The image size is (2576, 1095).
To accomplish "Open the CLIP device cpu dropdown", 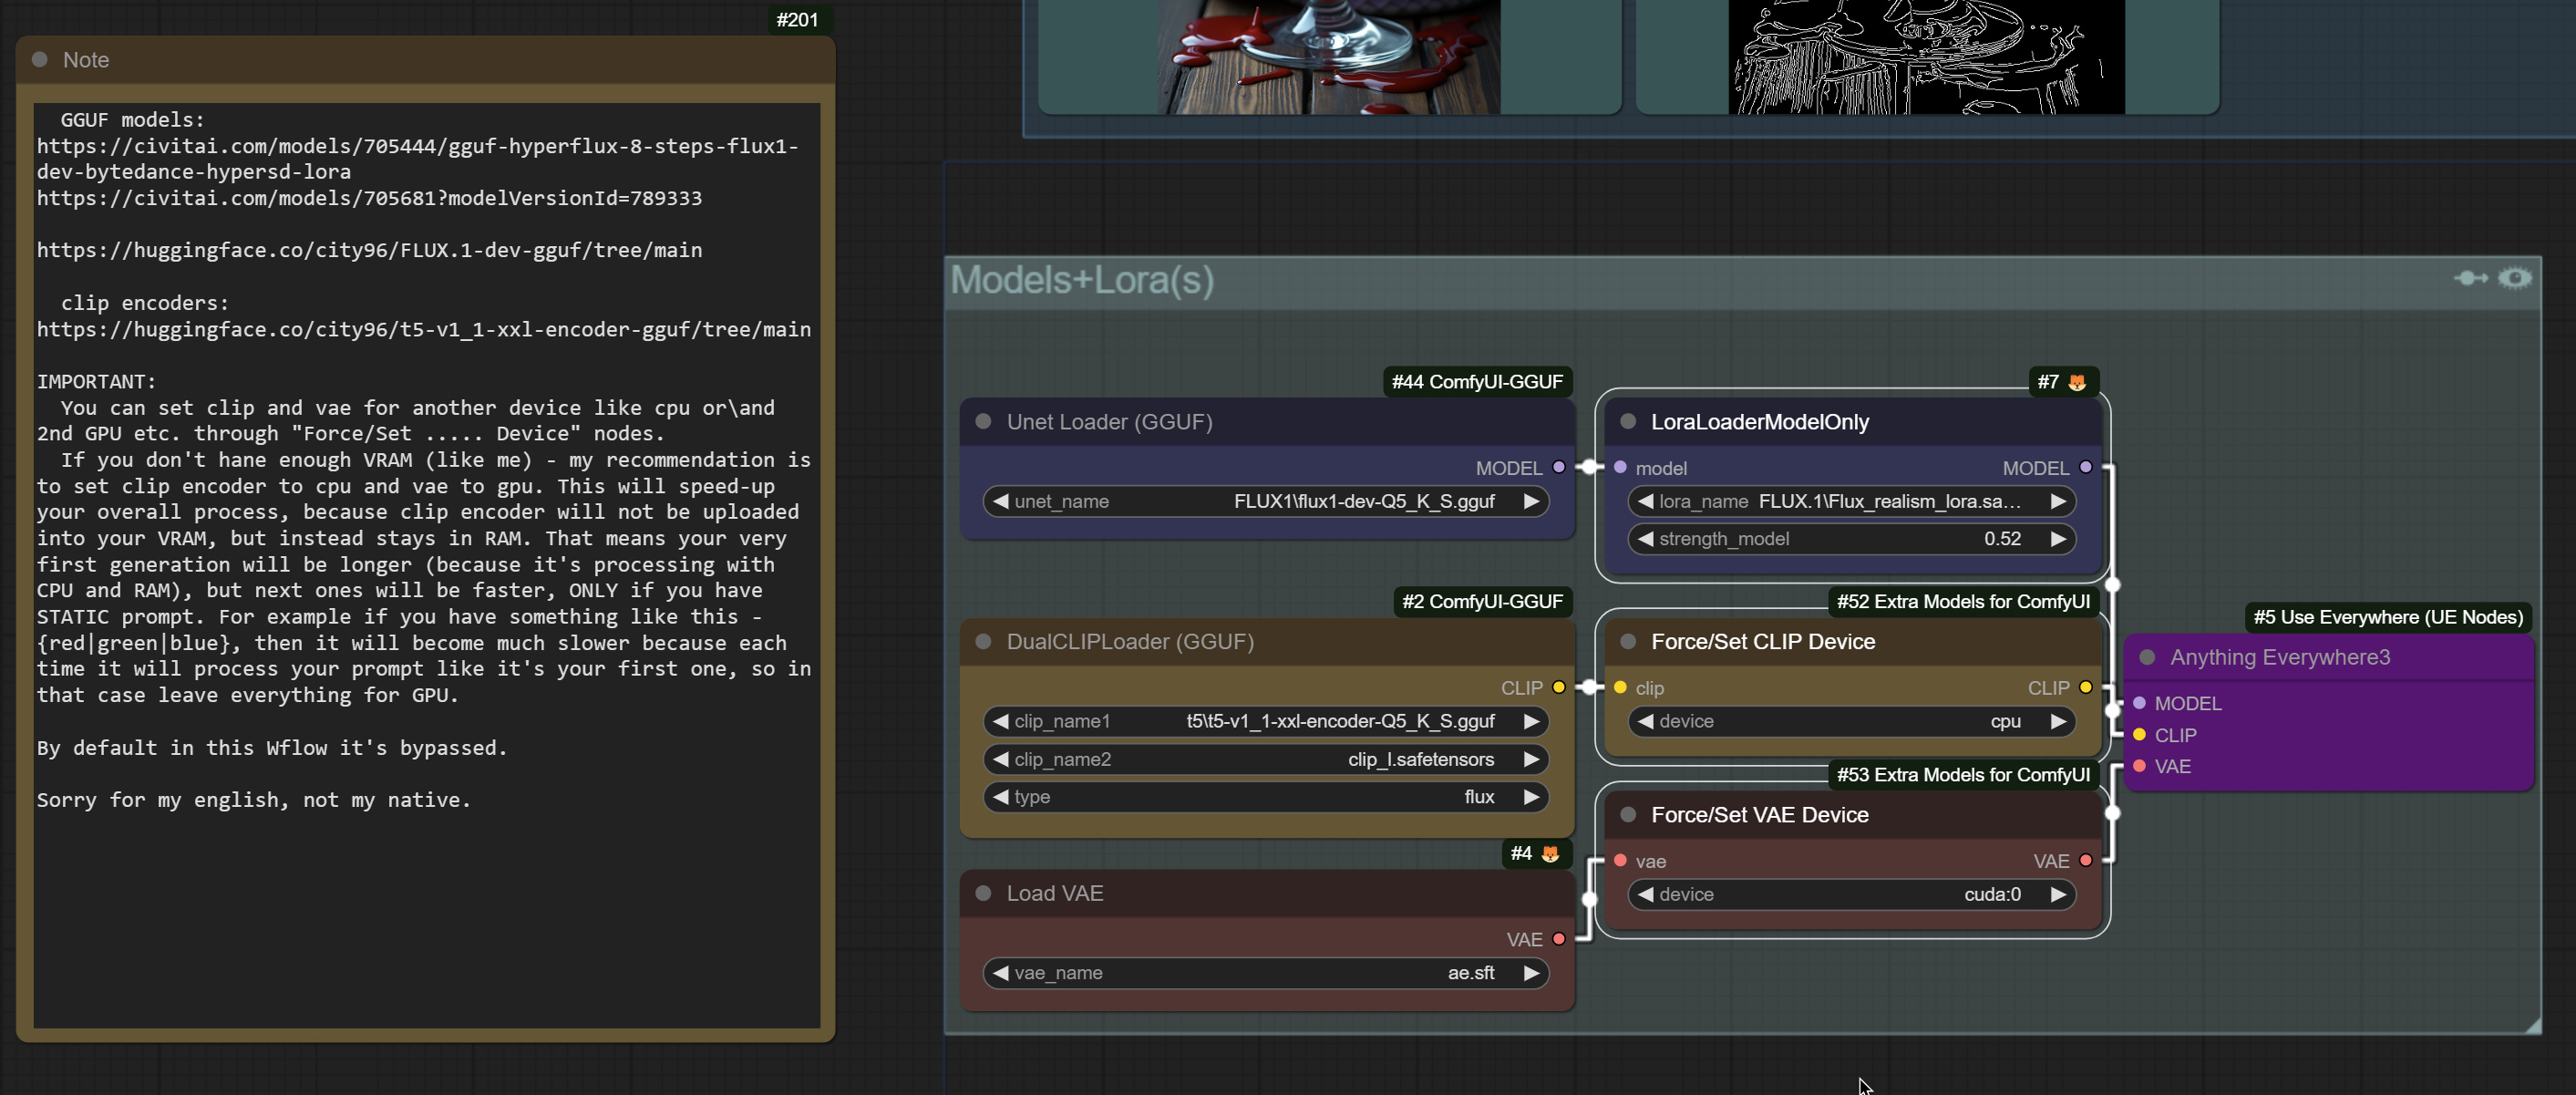I will click(x=1851, y=721).
